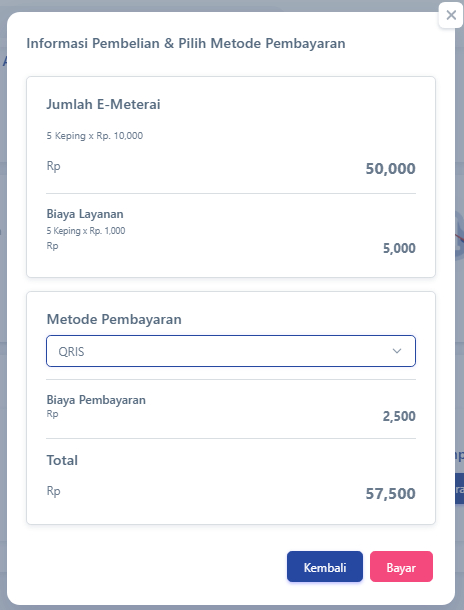Viewport: 464px width, 610px height.
Task: Click the blue button partially hidden behind dialog
Action: pyautogui.click(x=459, y=489)
